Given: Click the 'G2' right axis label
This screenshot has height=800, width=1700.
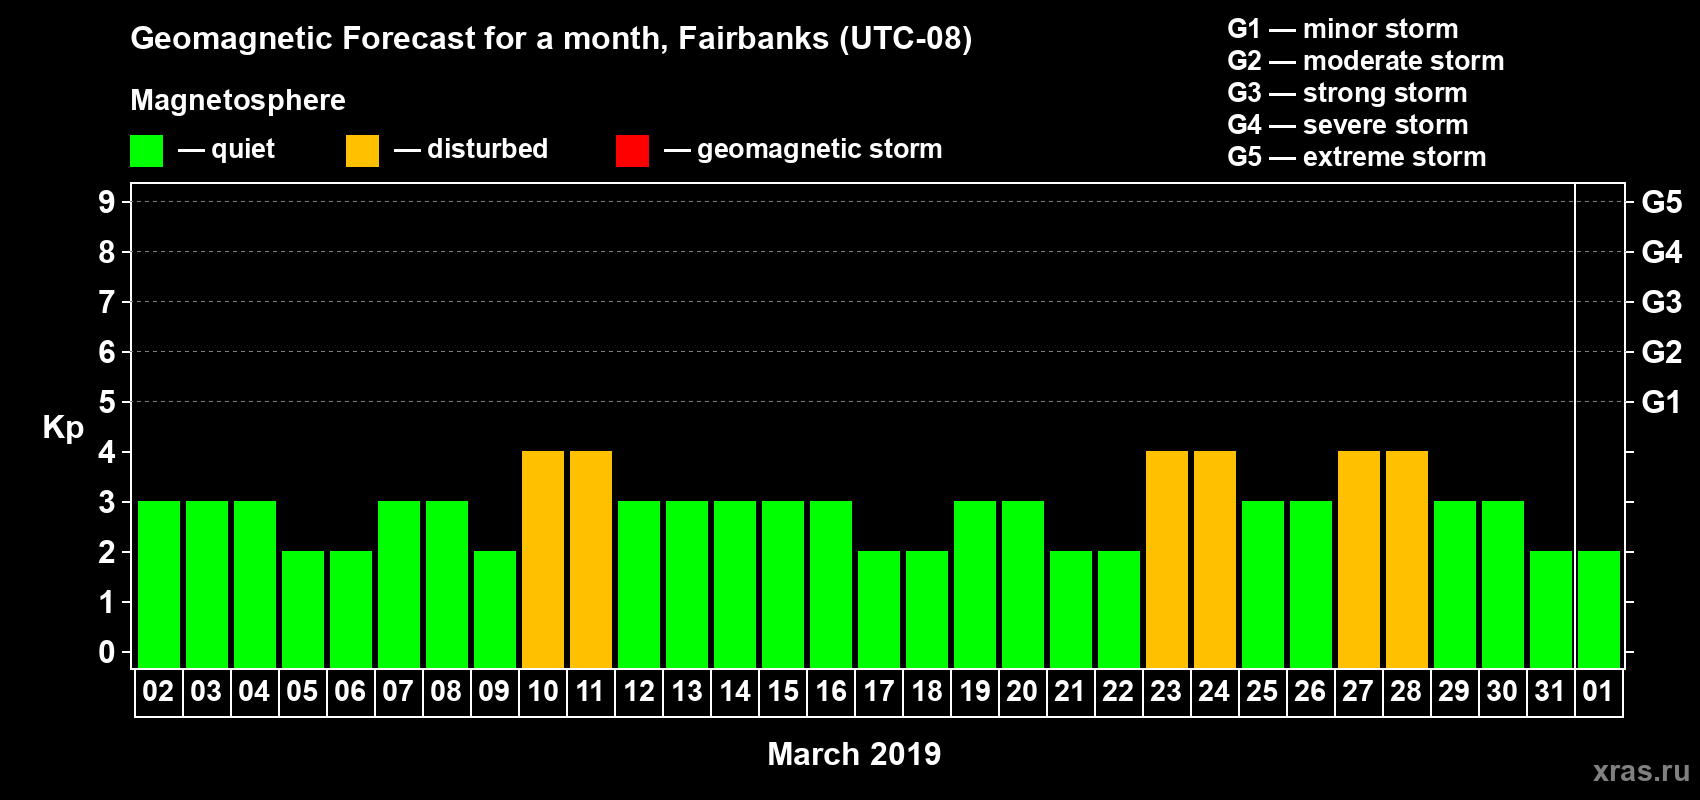Looking at the screenshot, I should [x=1662, y=352].
